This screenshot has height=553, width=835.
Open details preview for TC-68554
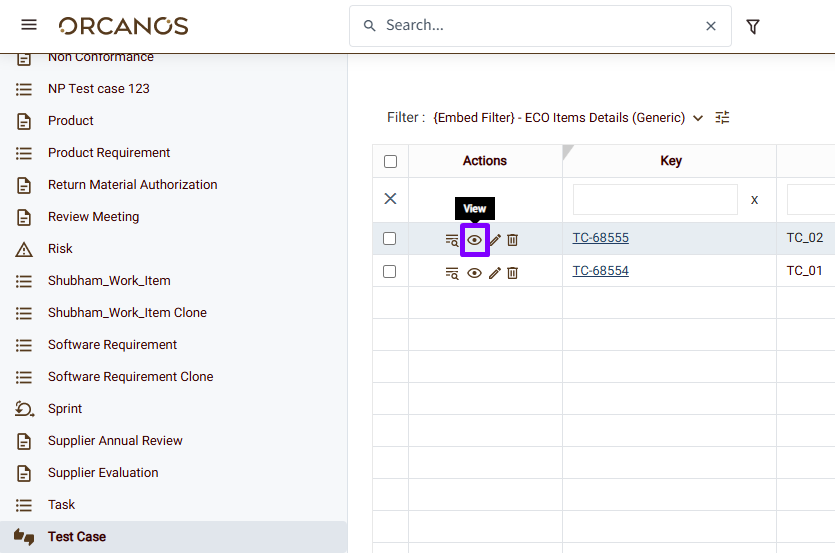point(452,272)
